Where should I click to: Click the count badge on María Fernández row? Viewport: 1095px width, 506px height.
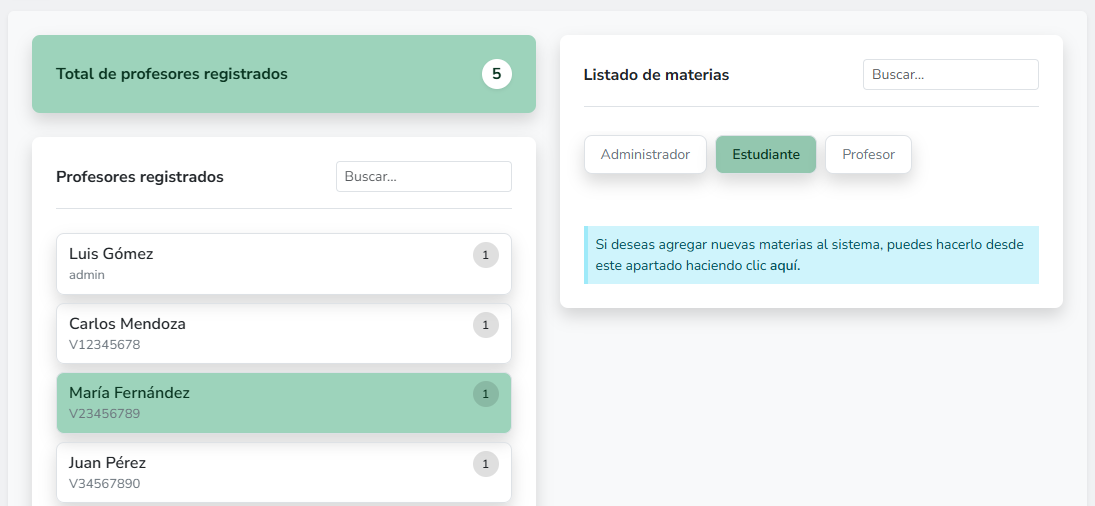click(485, 394)
